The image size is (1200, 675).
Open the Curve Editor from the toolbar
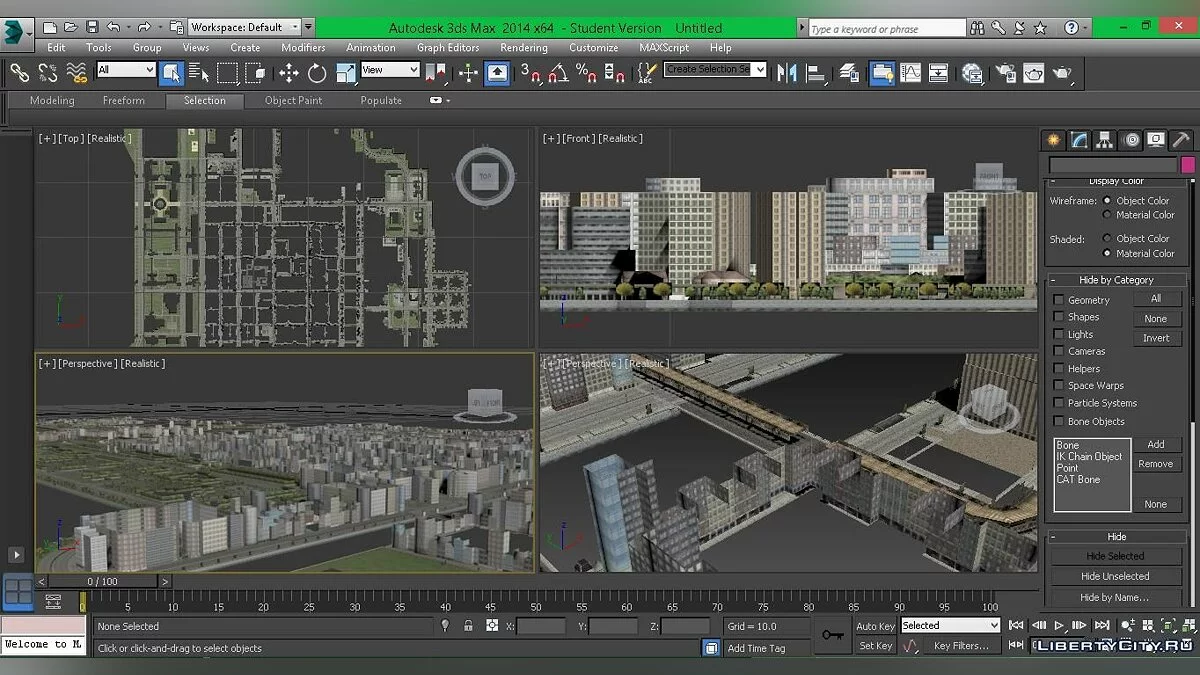910,72
